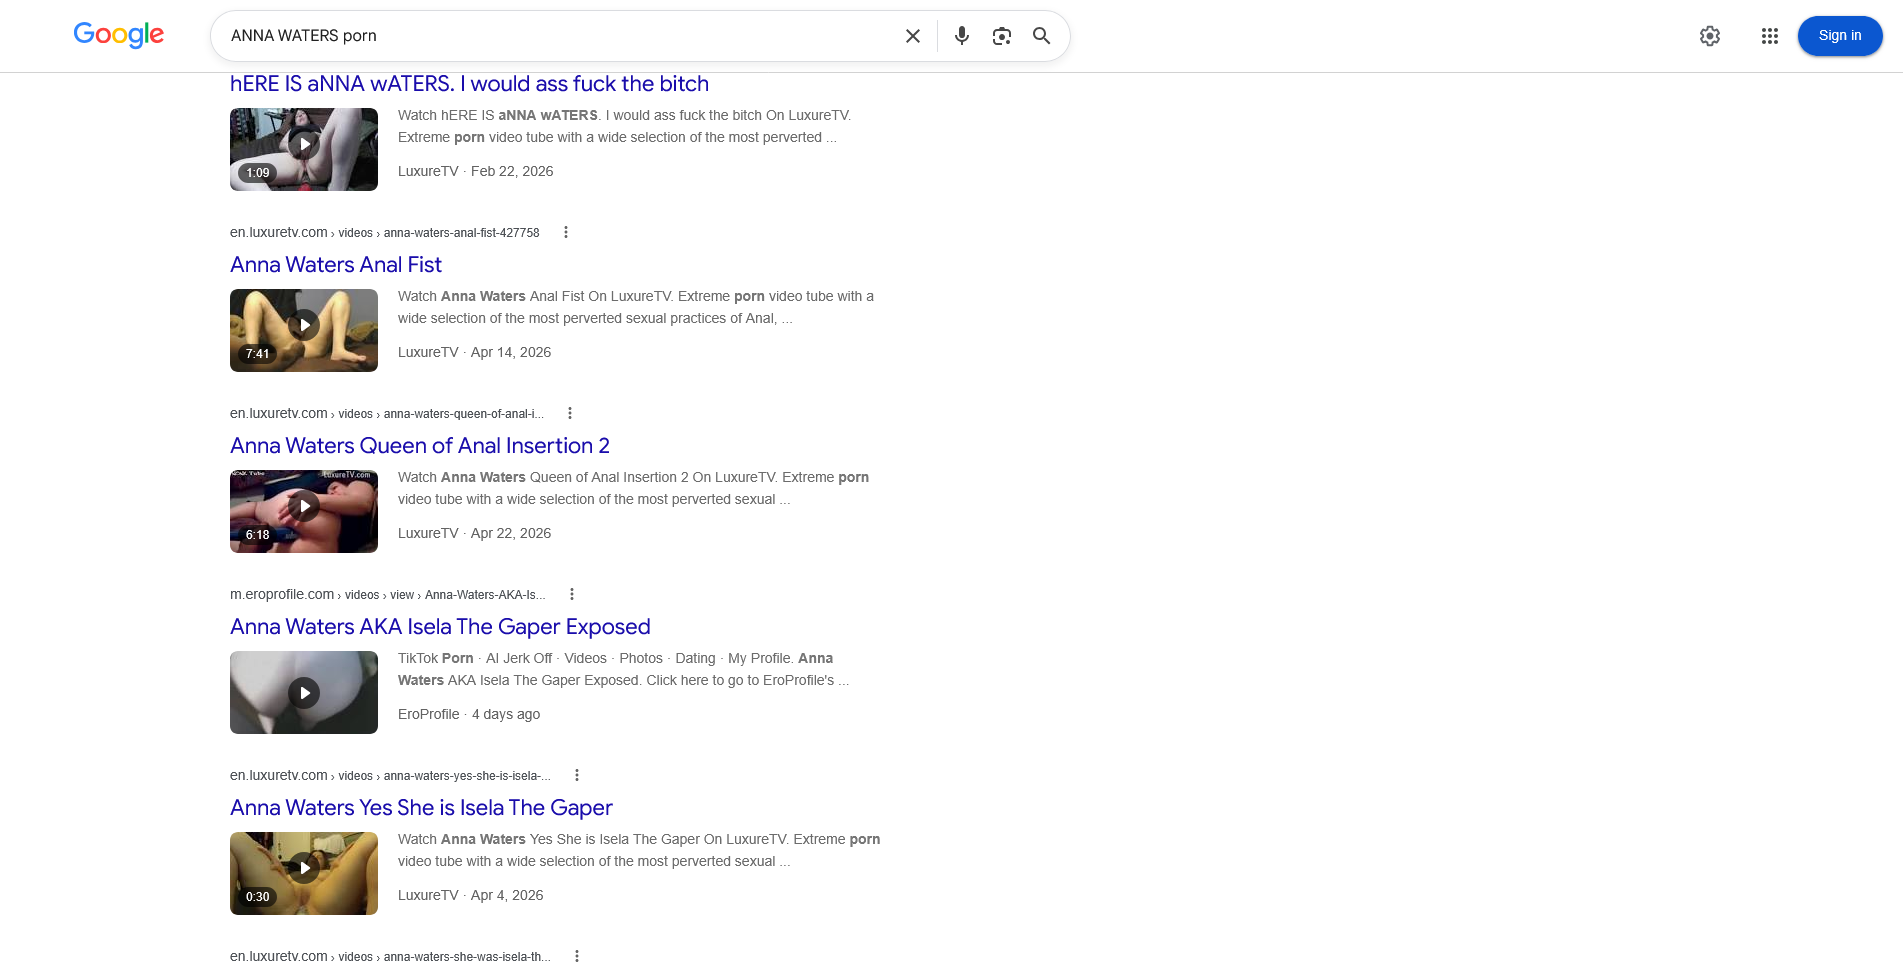
Task: Play the video thumbnail dated 4 days ago
Action: [x=304, y=692]
